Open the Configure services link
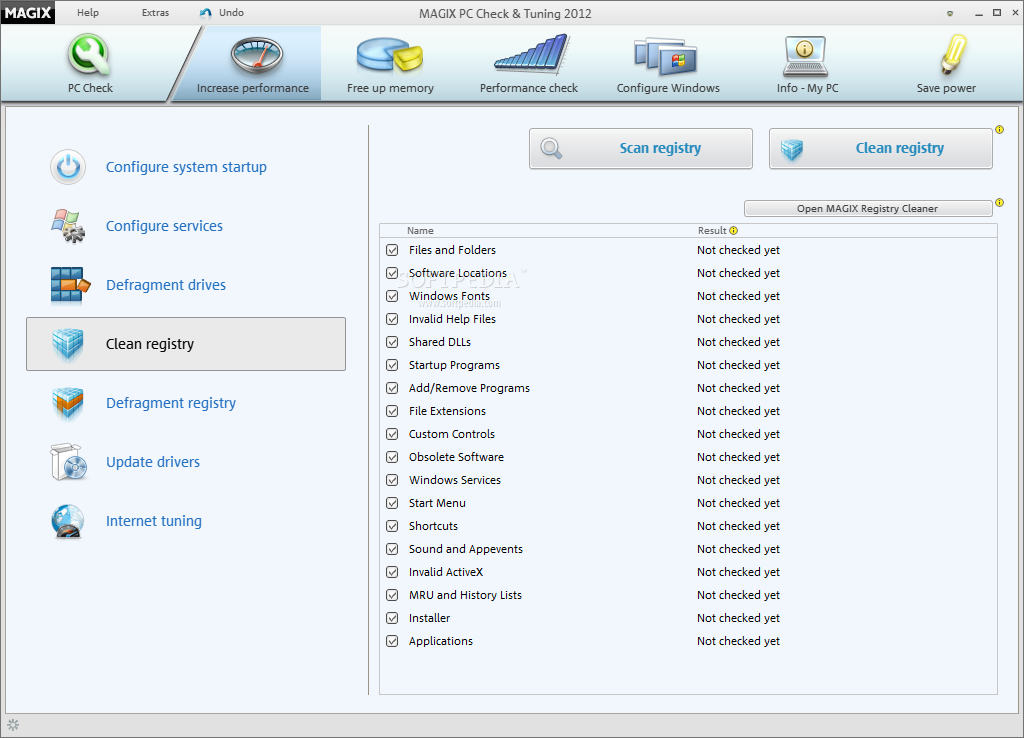Screen dimensions: 1024x738 [x=164, y=226]
